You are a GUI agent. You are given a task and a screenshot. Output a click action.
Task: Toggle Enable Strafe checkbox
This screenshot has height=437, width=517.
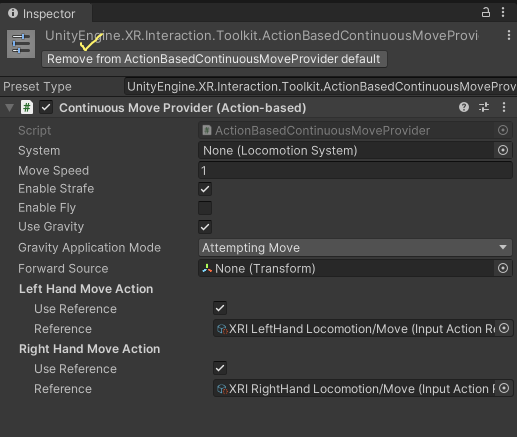pyautogui.click(x=205, y=189)
